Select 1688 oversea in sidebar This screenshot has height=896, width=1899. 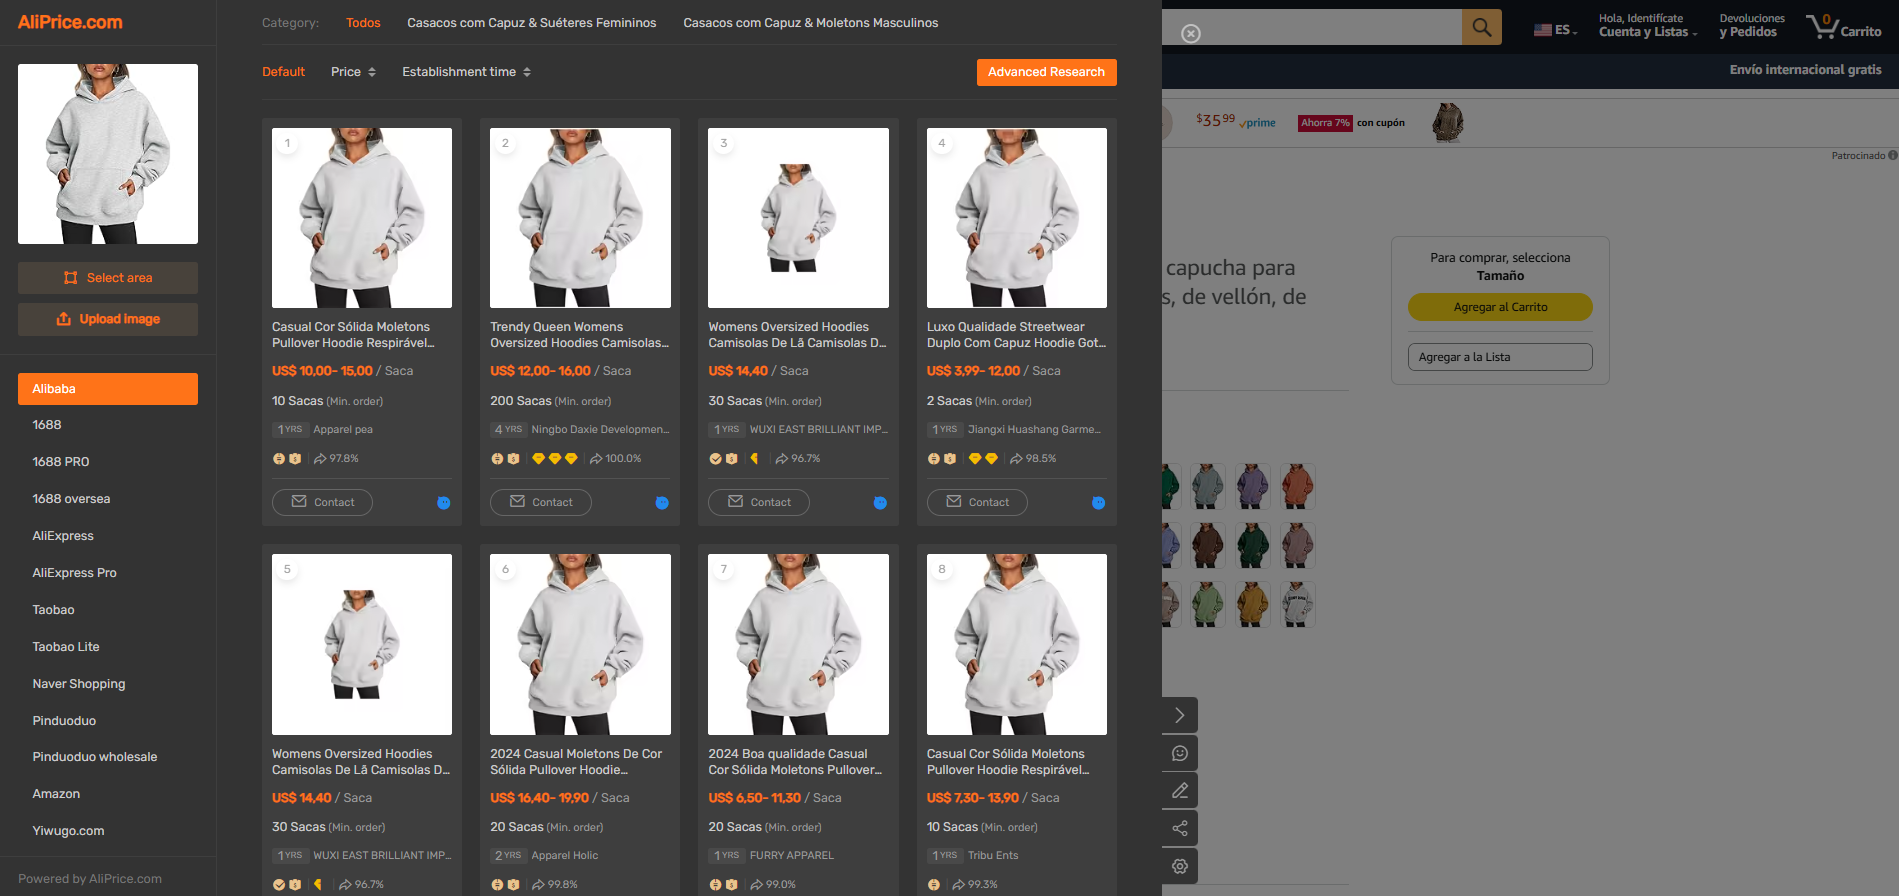point(108,499)
